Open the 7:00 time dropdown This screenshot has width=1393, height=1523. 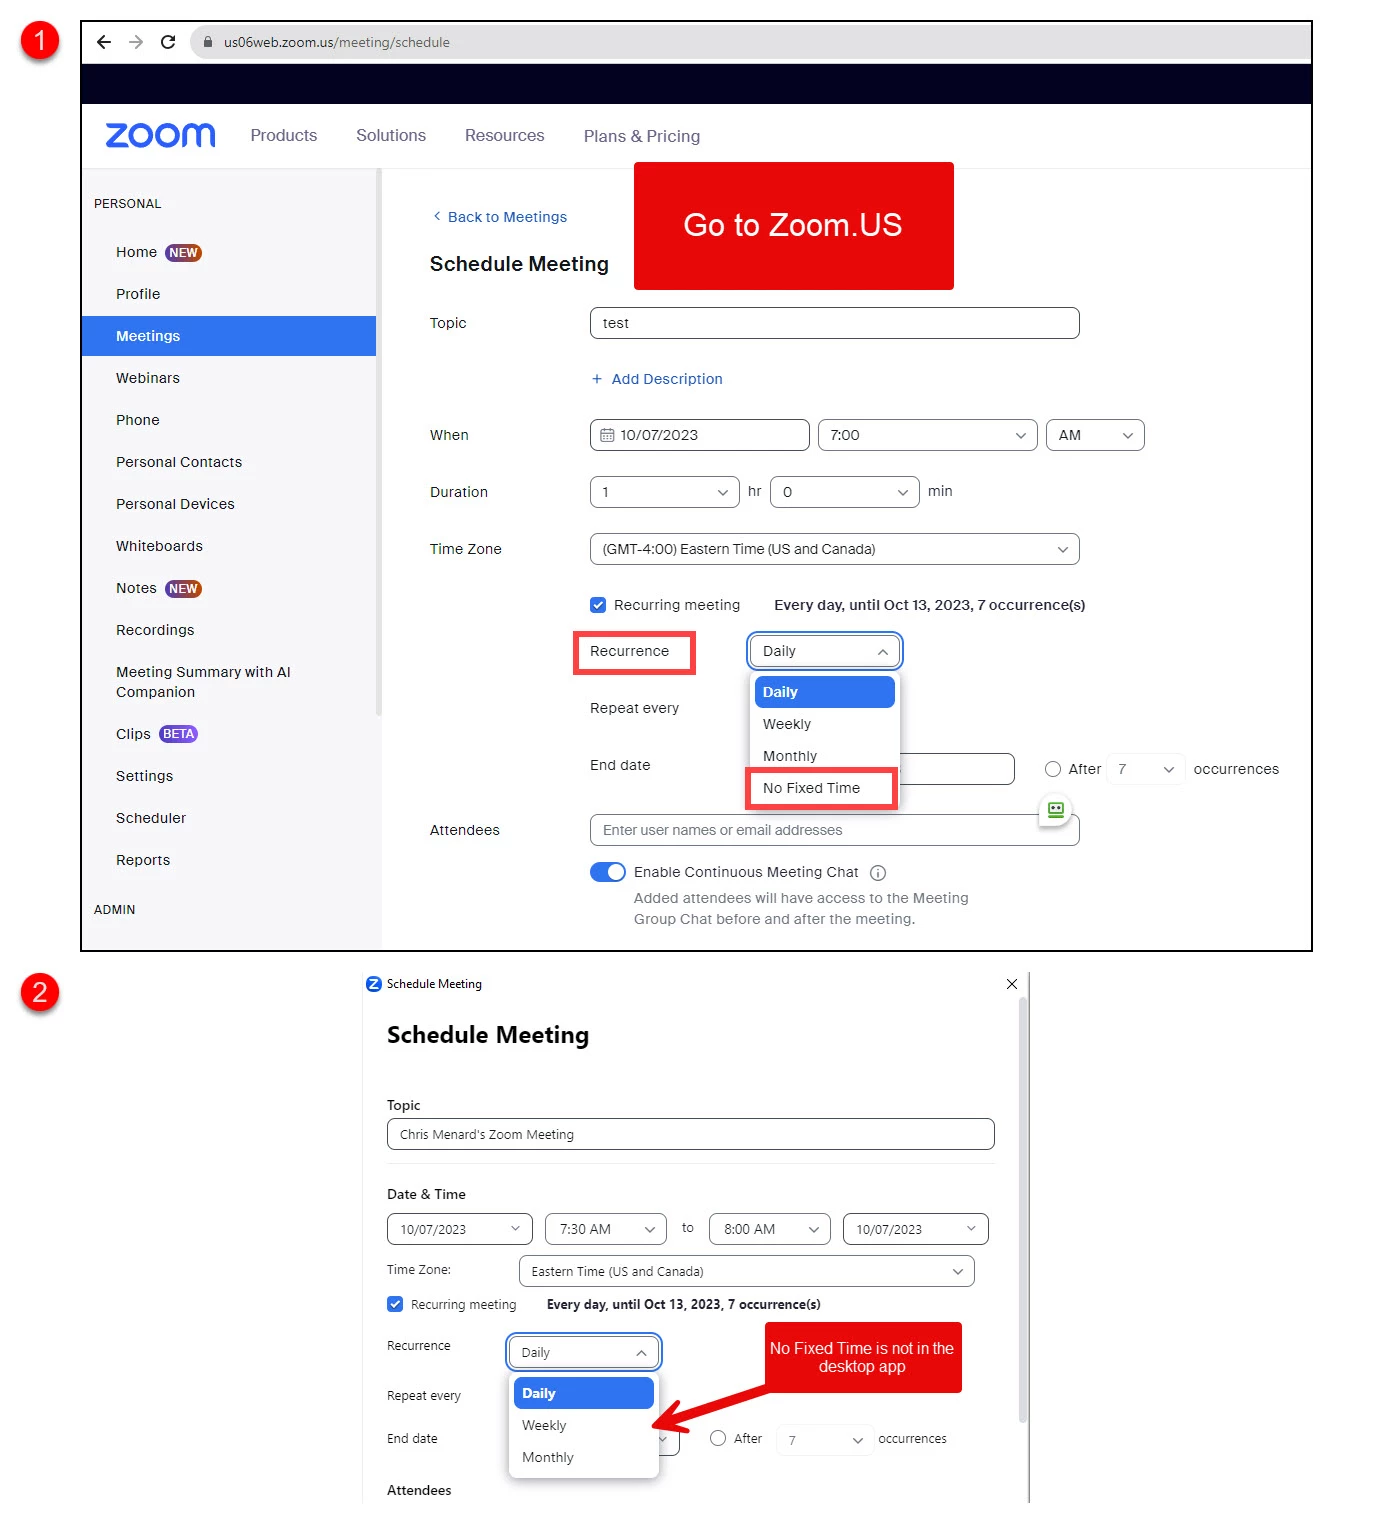click(x=927, y=435)
